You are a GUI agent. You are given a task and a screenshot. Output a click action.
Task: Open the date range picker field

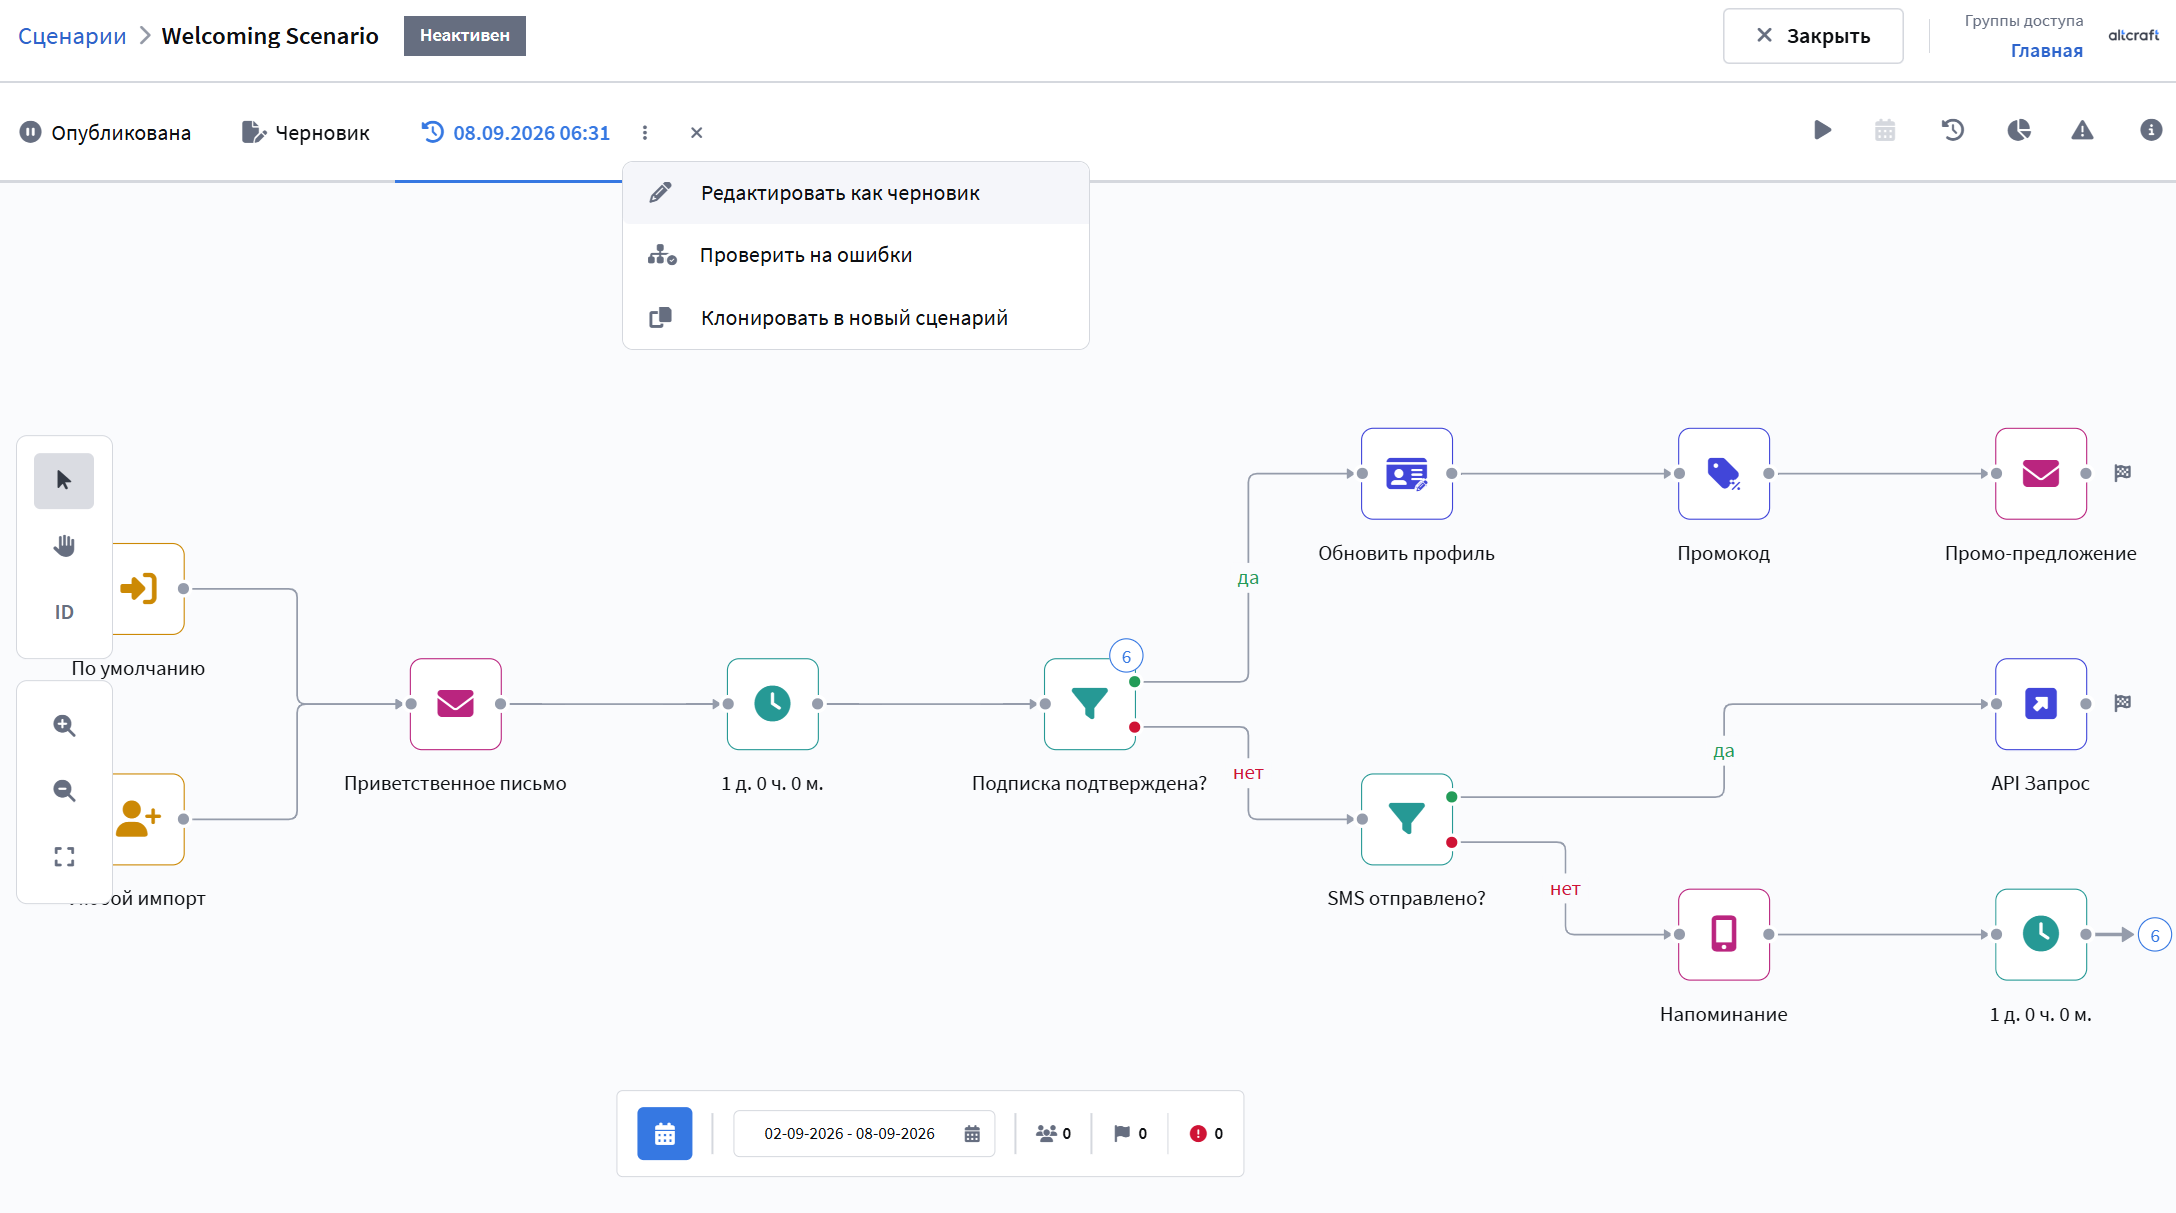pyautogui.click(x=864, y=1133)
